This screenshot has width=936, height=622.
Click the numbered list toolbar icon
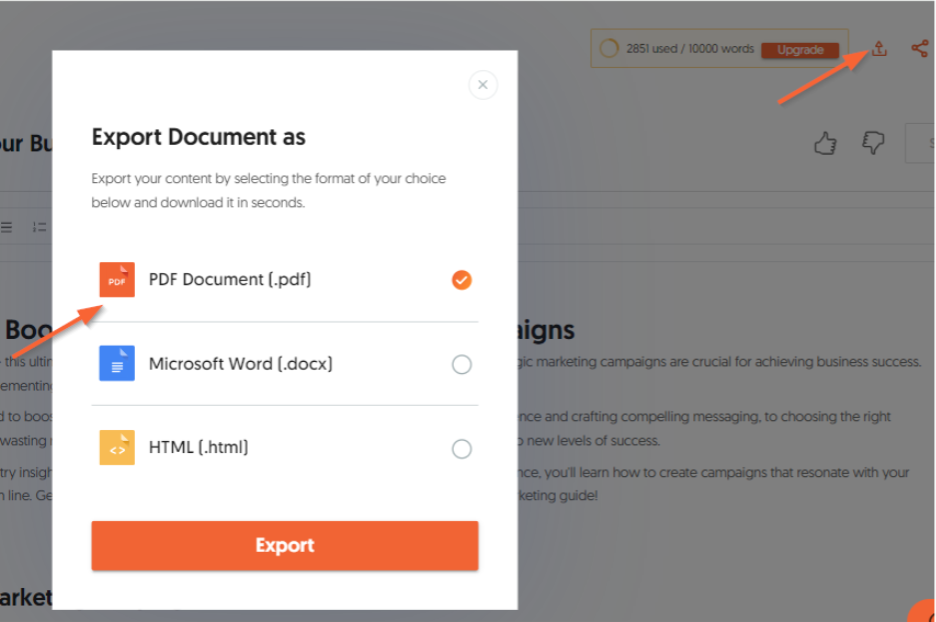click(39, 227)
